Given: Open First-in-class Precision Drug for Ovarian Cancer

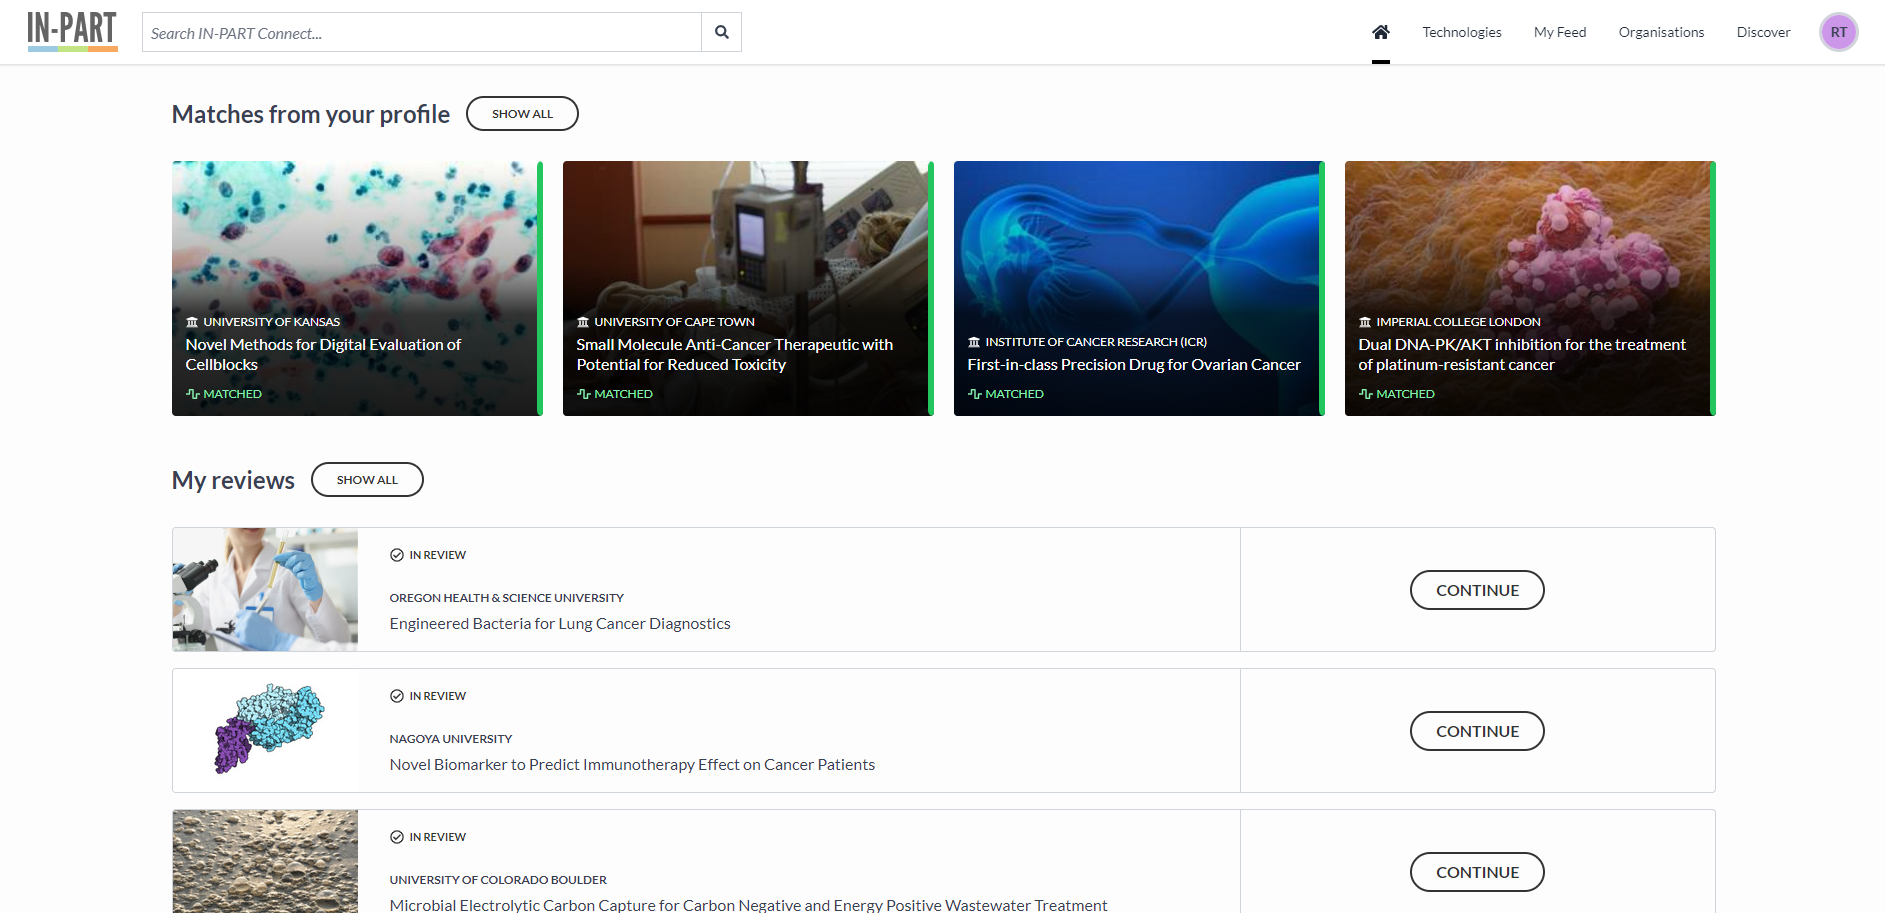Looking at the screenshot, I should (1134, 365).
